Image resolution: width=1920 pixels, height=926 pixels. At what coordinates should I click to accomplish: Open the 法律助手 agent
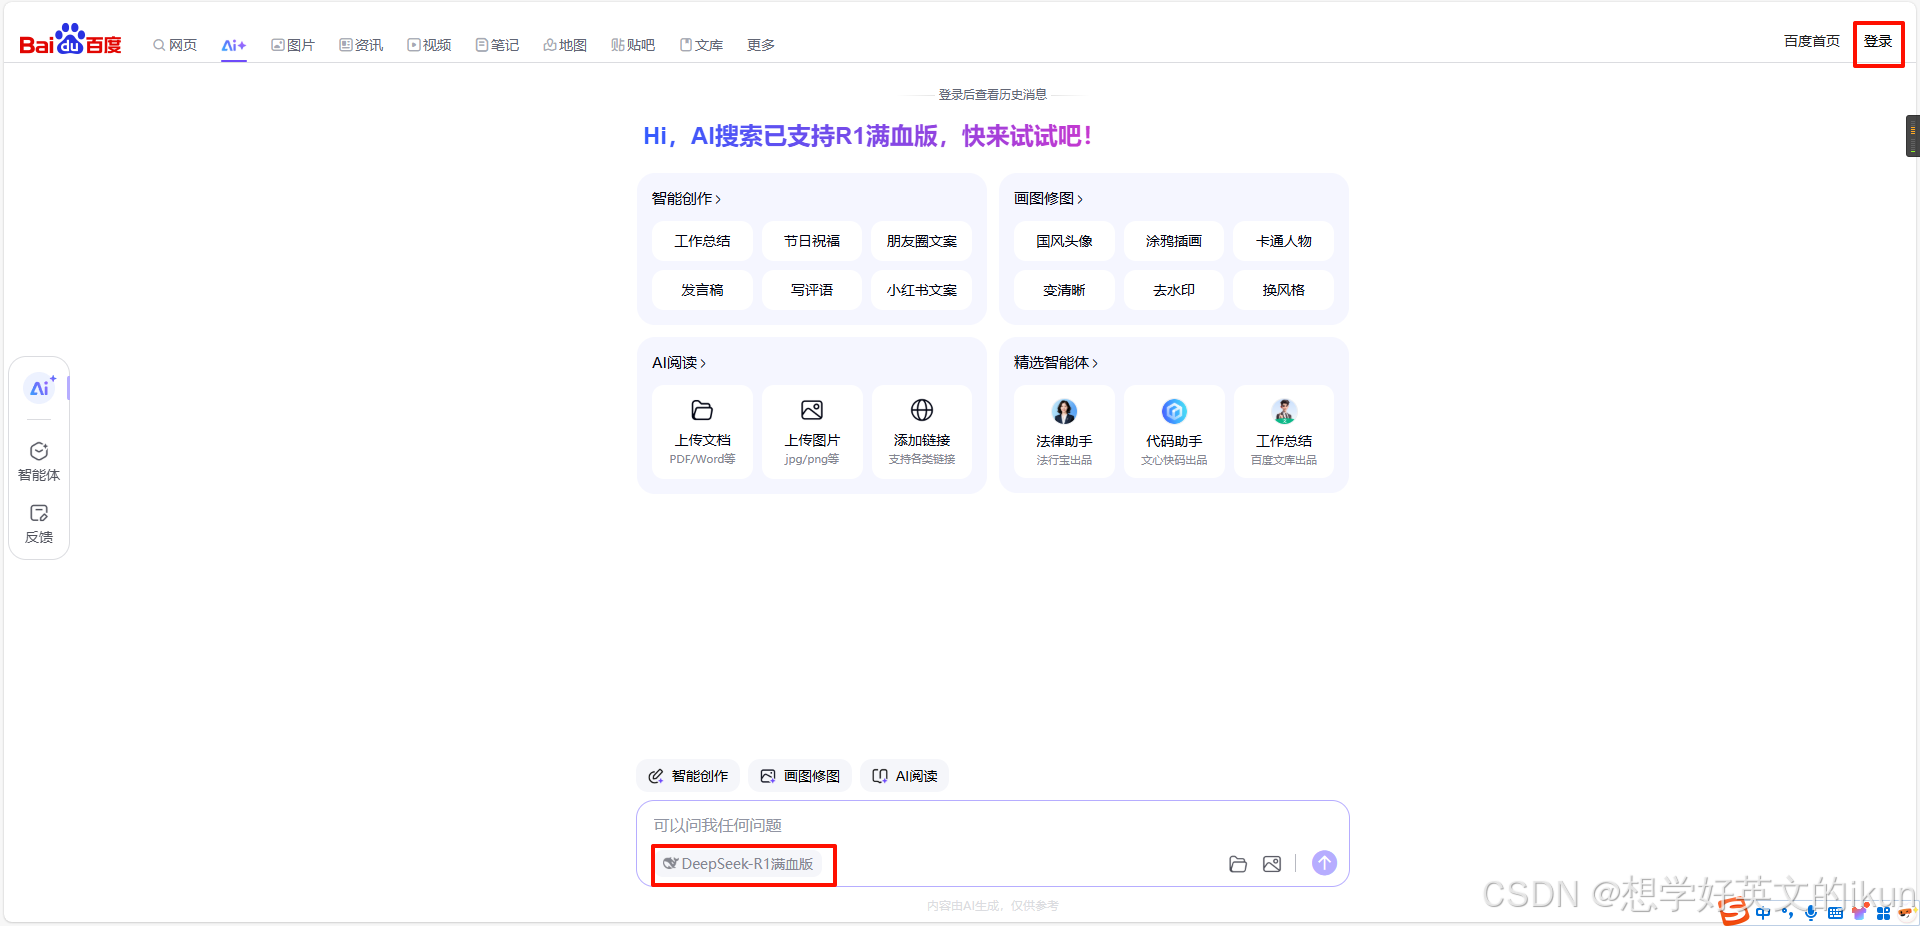pyautogui.click(x=1064, y=432)
